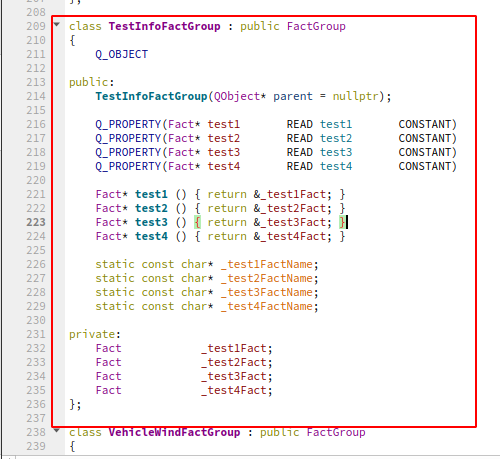Collapse the TestInfoFactGroup class fold arrow
Screen dimensions: 500x459
(57, 24)
